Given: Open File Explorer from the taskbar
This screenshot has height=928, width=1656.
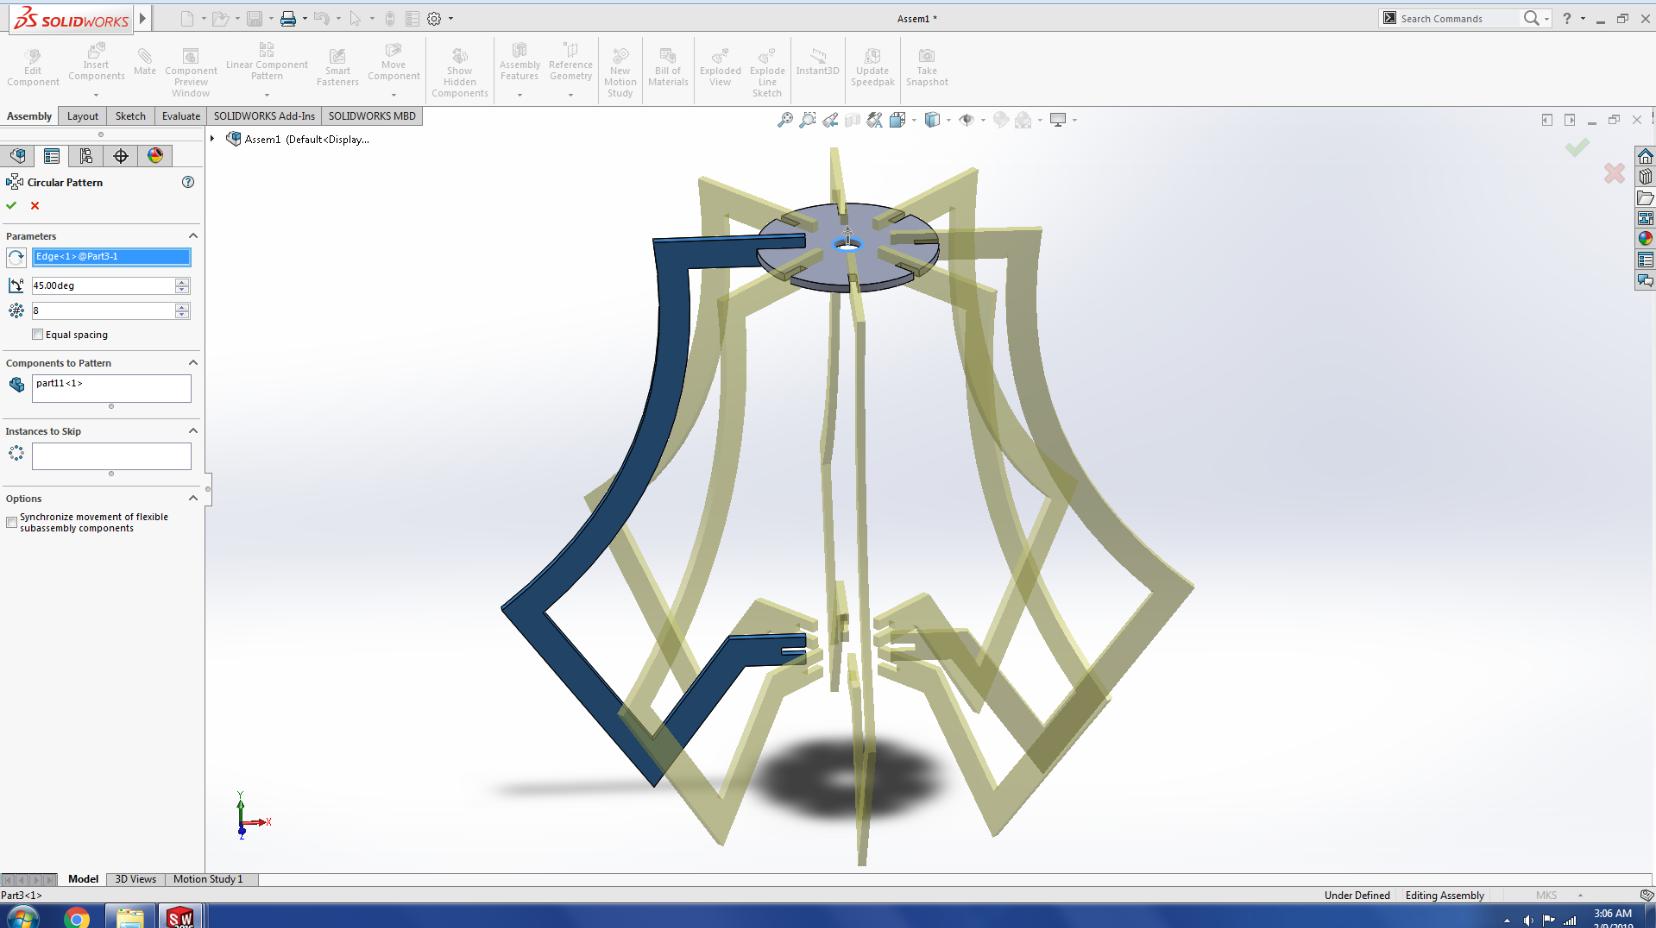Looking at the screenshot, I should pos(130,917).
